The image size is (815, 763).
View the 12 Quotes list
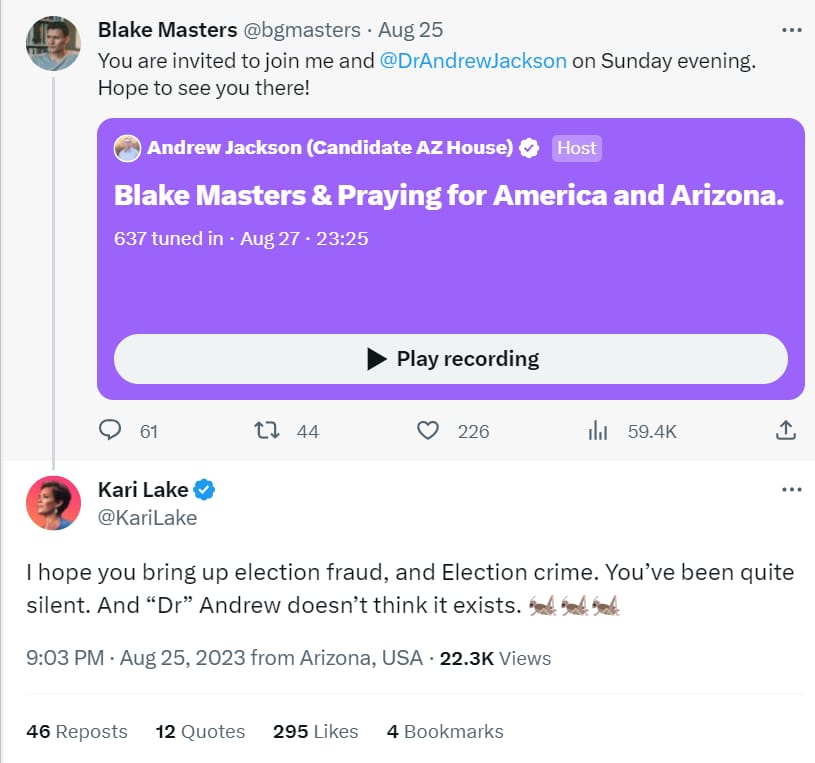pyautogui.click(x=200, y=731)
